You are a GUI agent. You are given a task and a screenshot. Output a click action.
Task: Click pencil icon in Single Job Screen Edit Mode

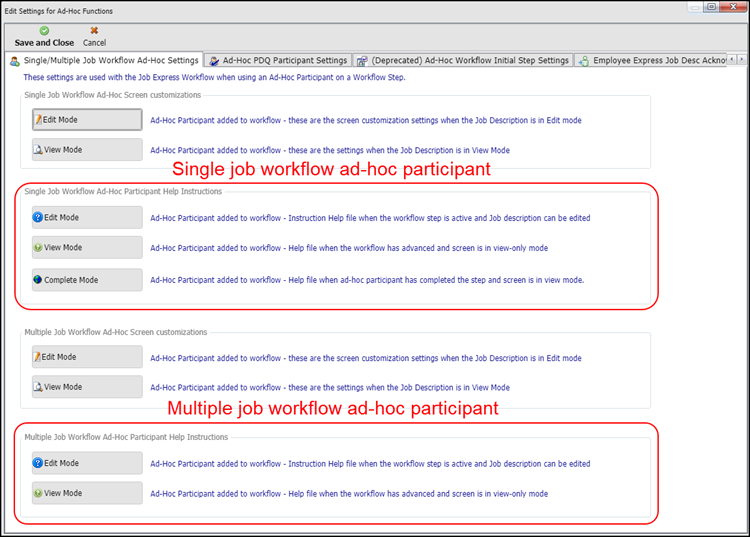[38, 120]
